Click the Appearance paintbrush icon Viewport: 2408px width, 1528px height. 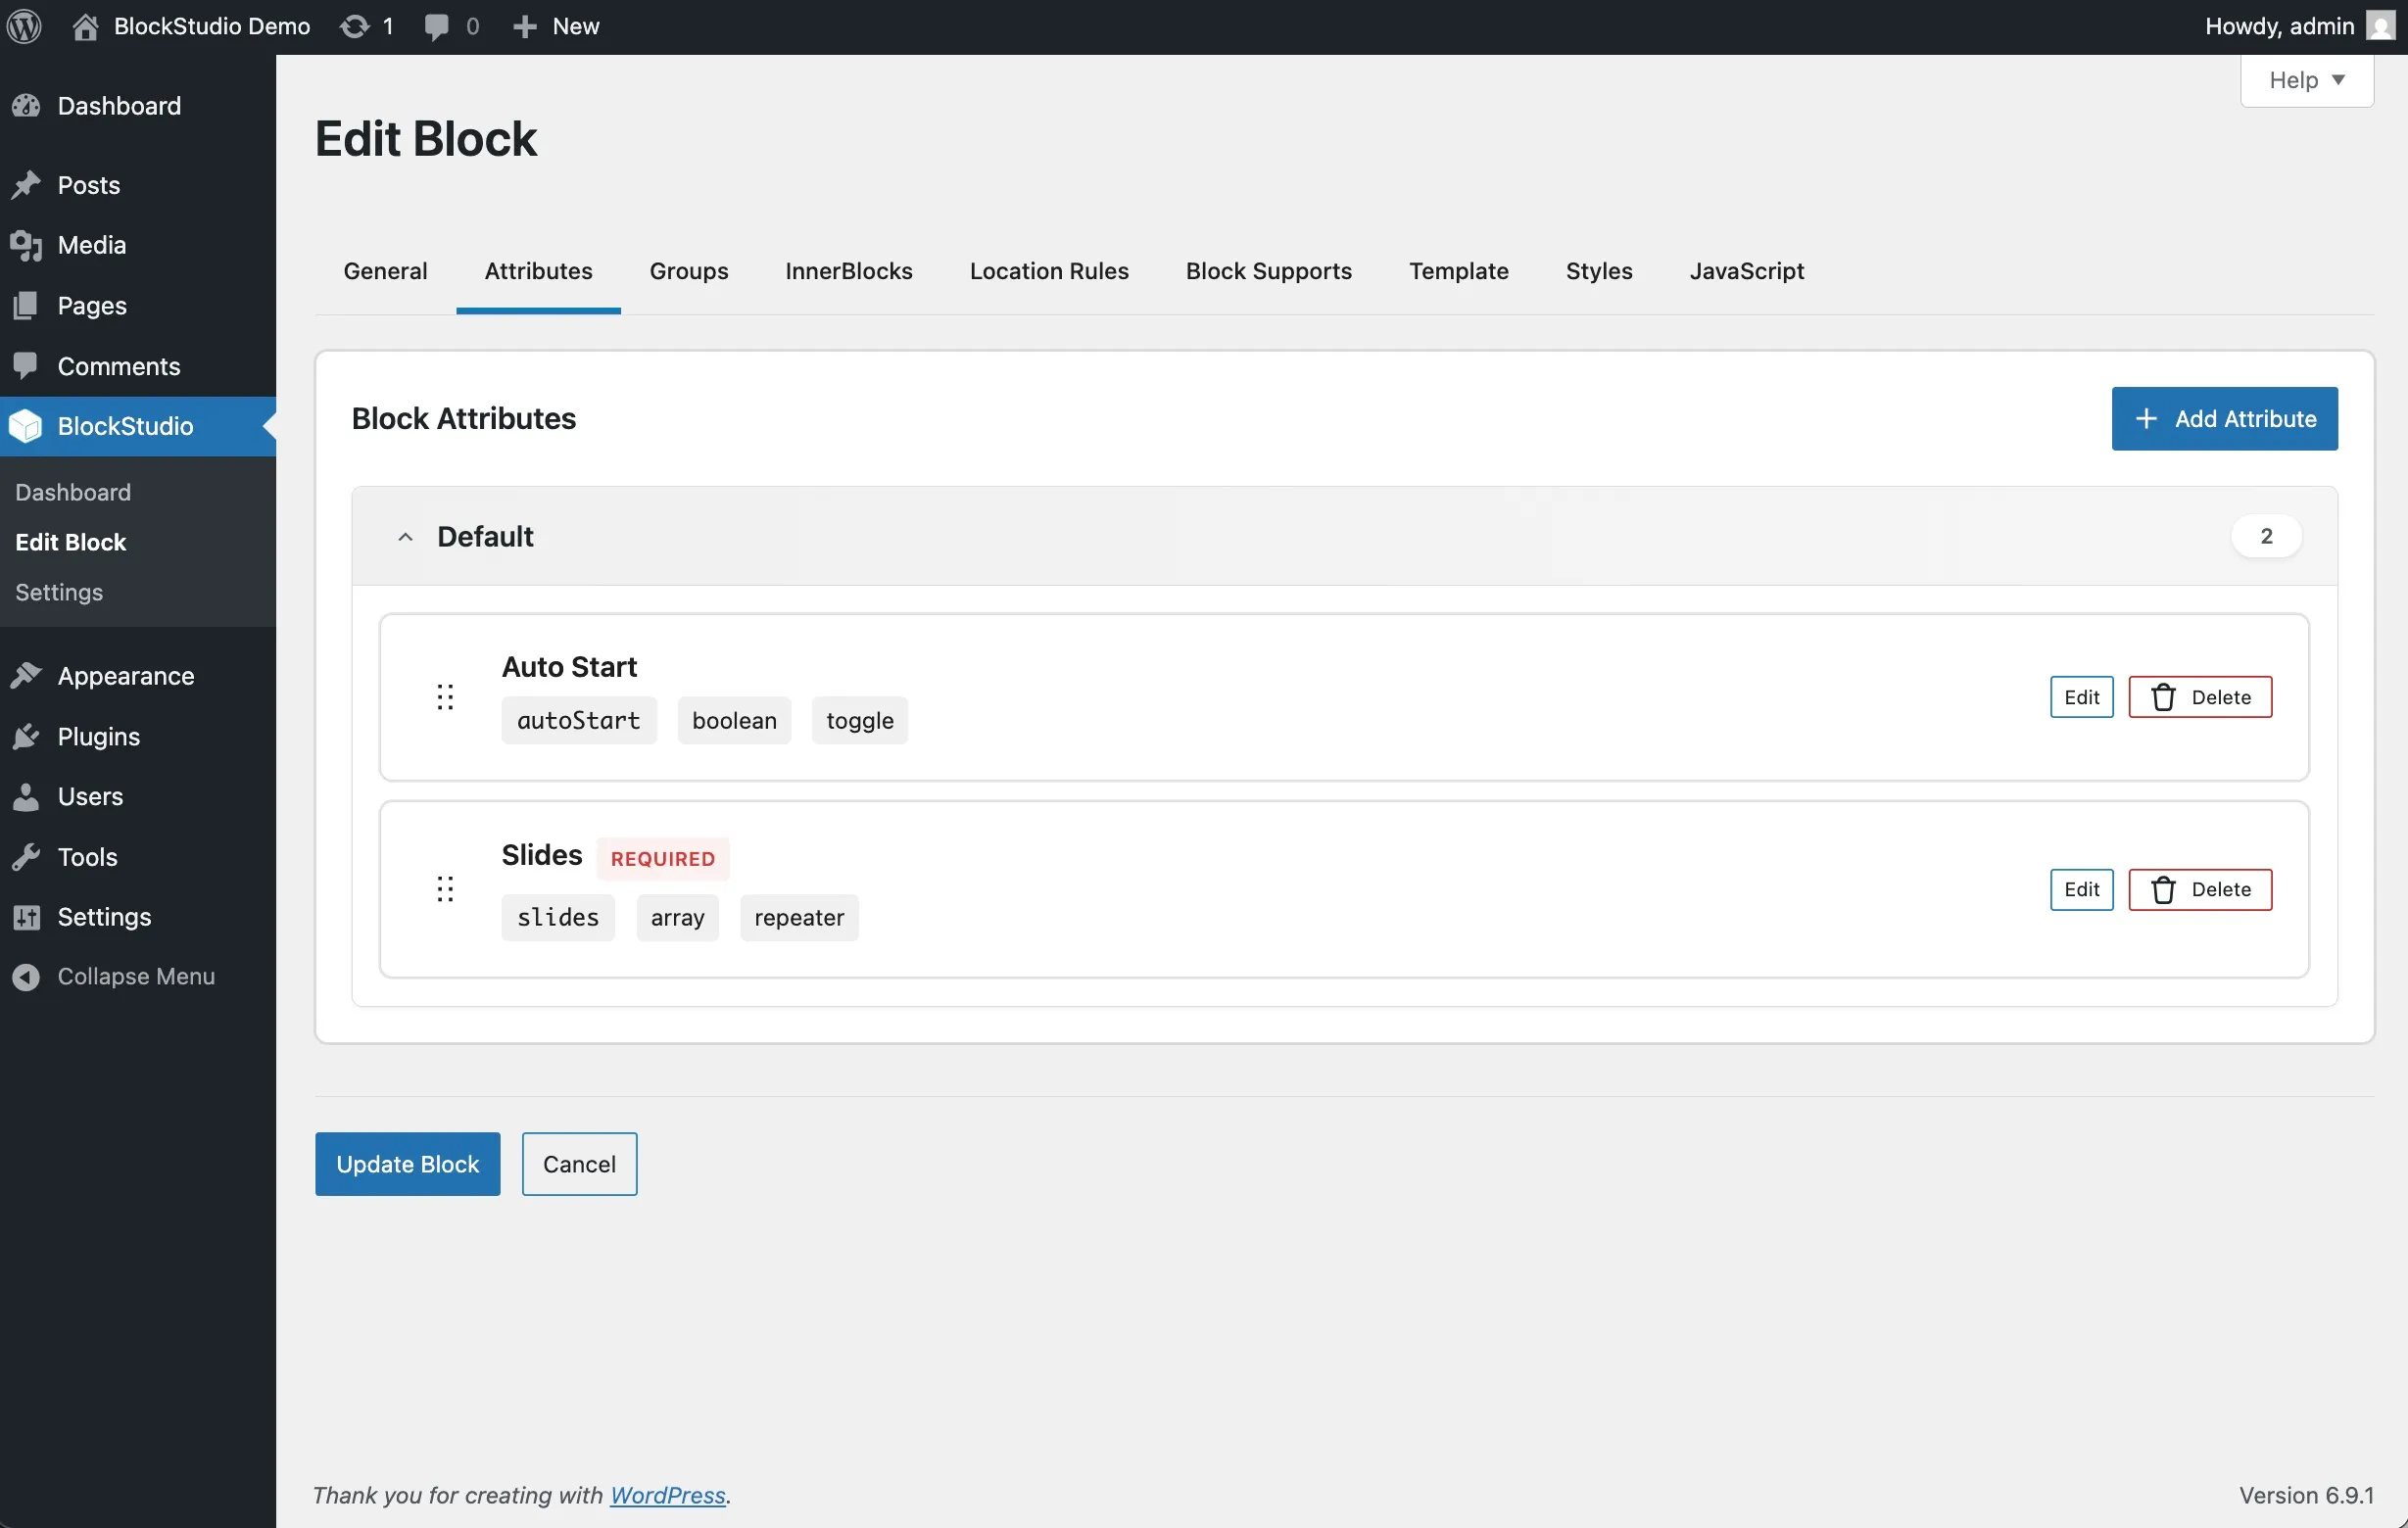[27, 676]
